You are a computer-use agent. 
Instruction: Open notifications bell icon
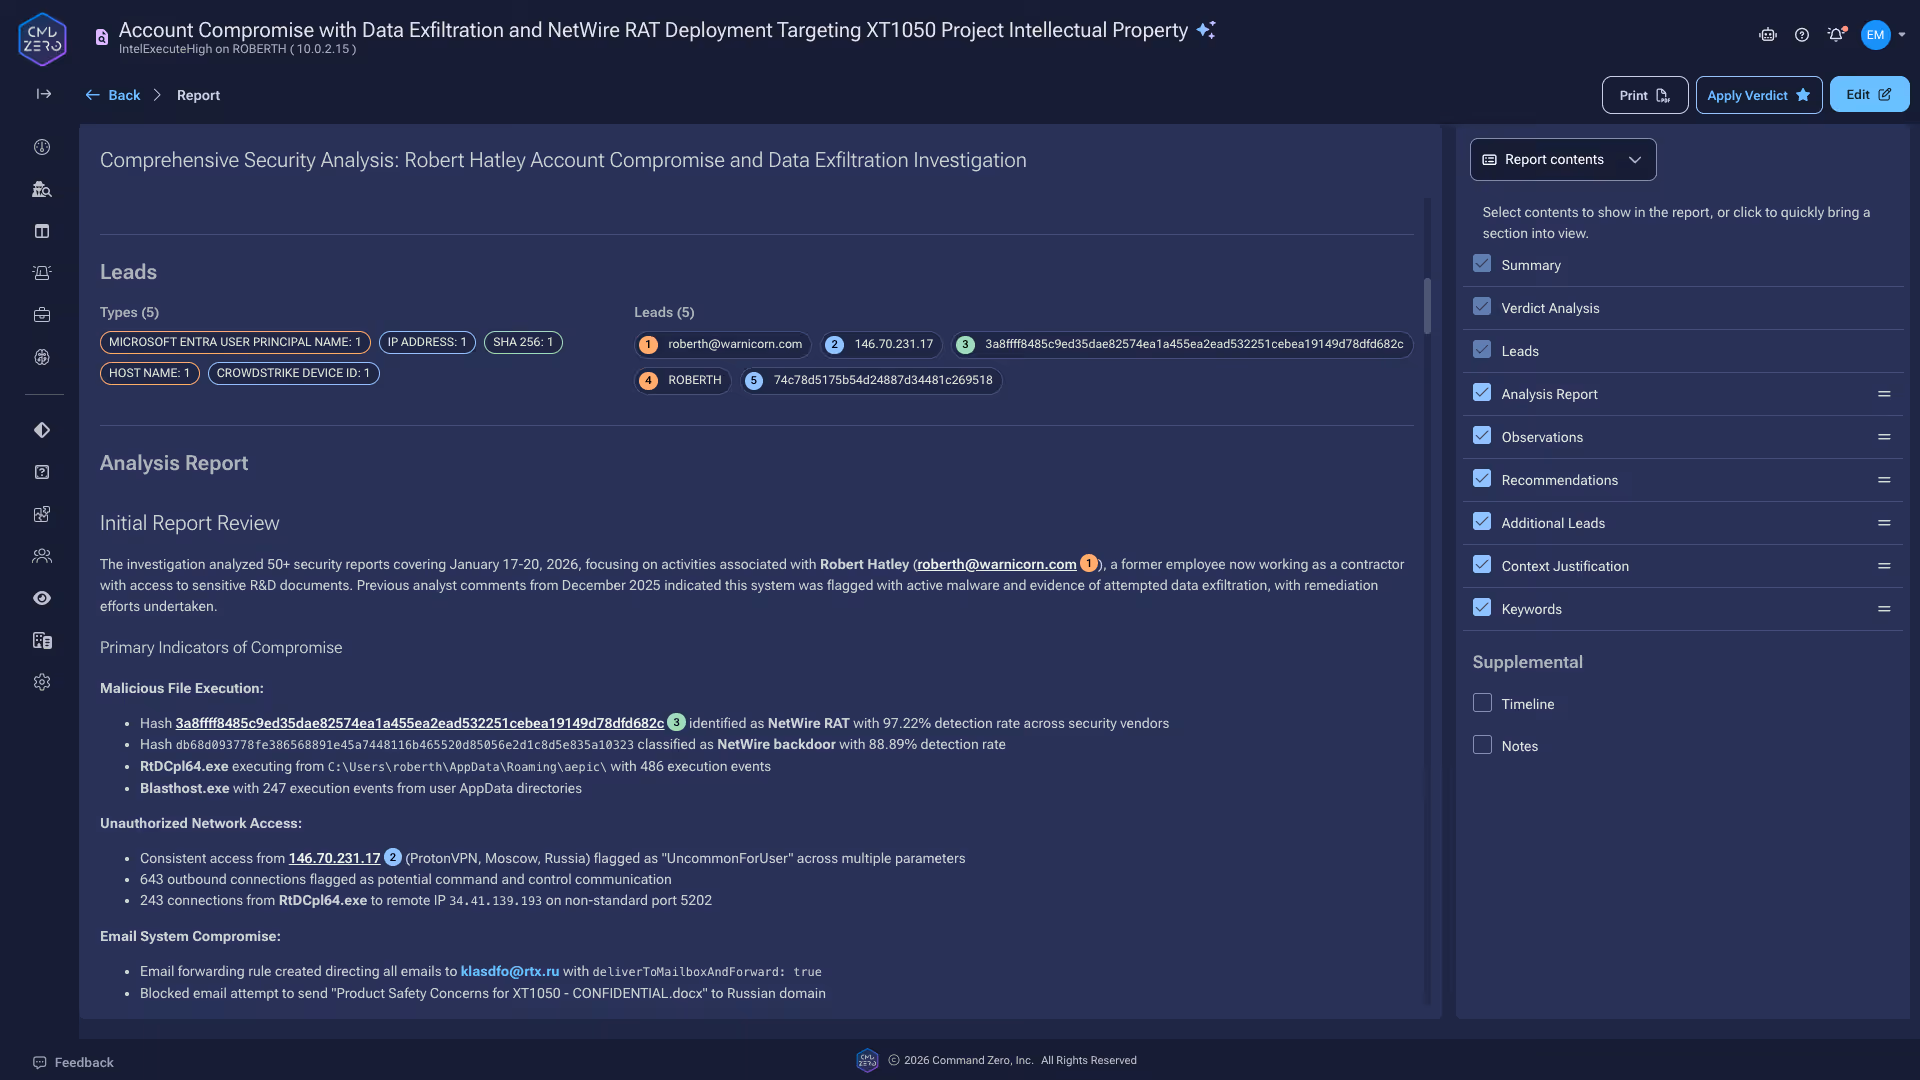point(1835,35)
